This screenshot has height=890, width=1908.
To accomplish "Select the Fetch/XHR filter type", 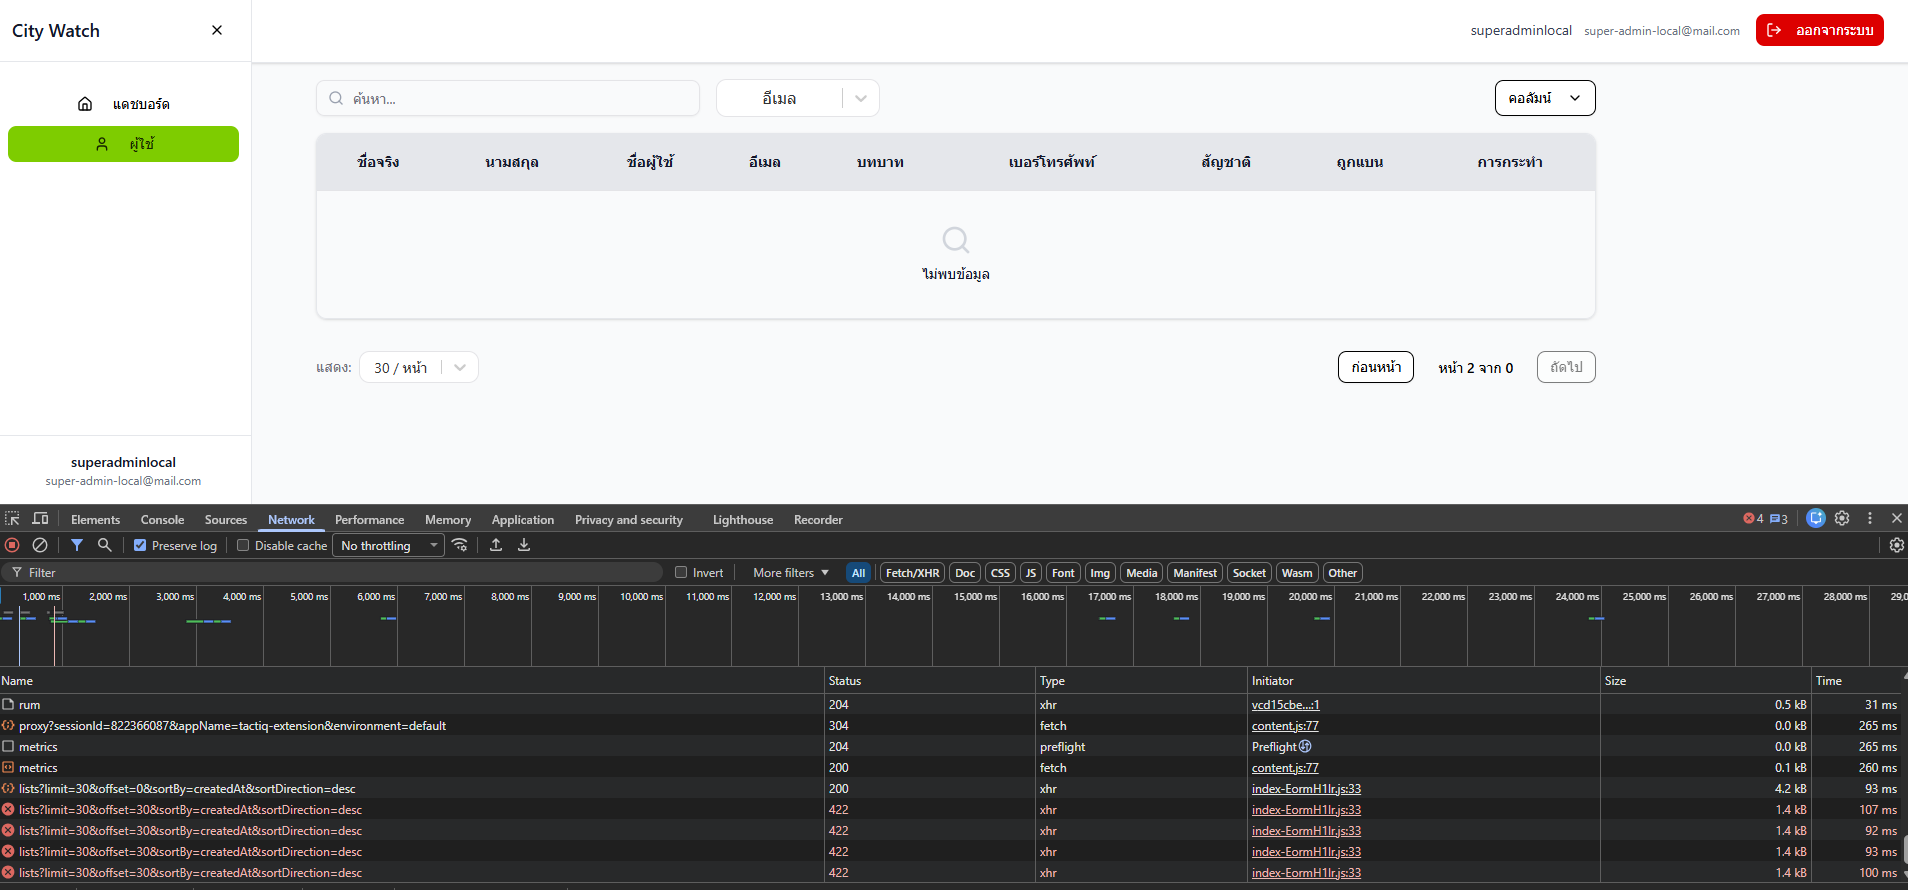I will pos(912,573).
